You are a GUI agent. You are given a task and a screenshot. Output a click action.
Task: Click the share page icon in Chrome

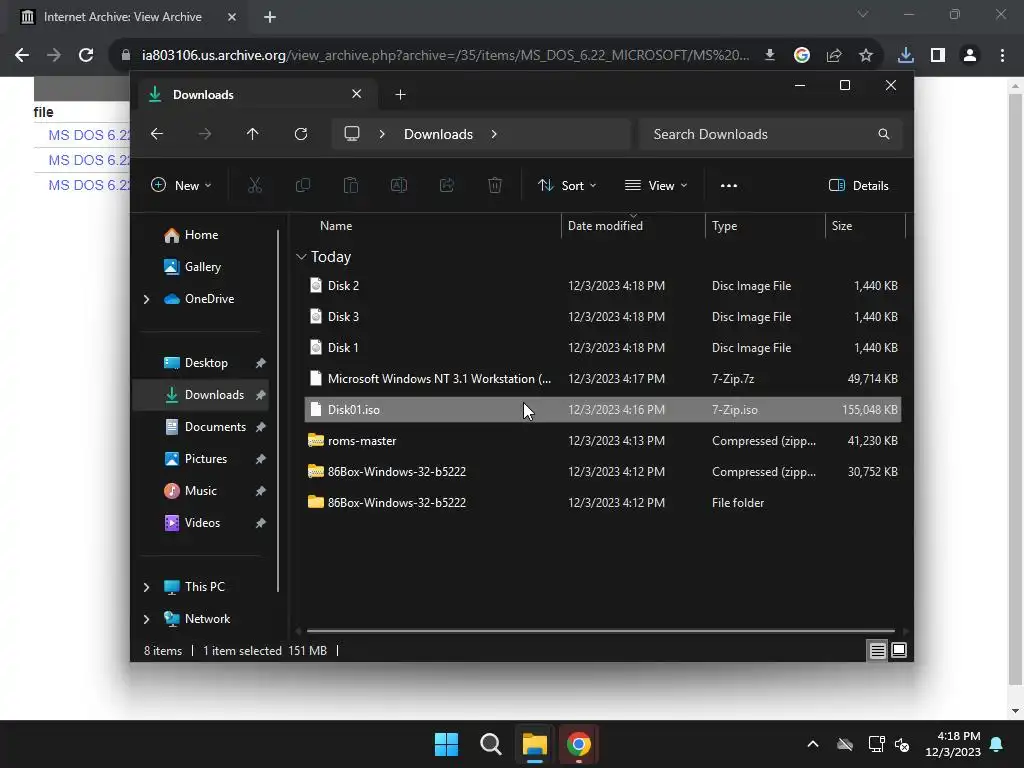pyautogui.click(x=834, y=55)
